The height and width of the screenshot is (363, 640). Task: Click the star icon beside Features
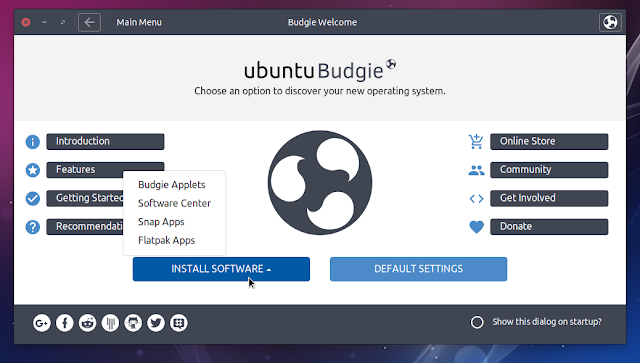33,170
